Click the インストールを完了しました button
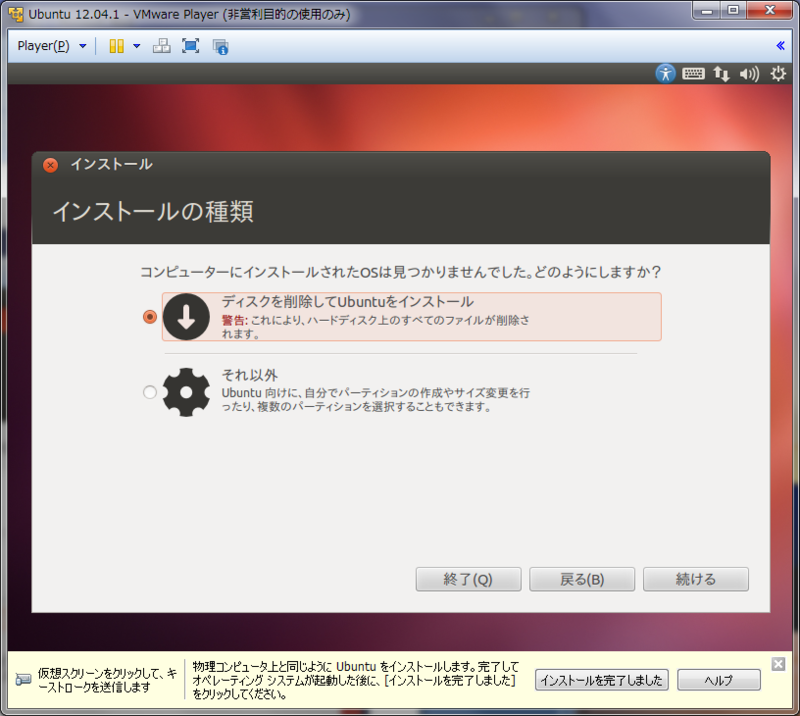800x716 pixels. coord(604,680)
